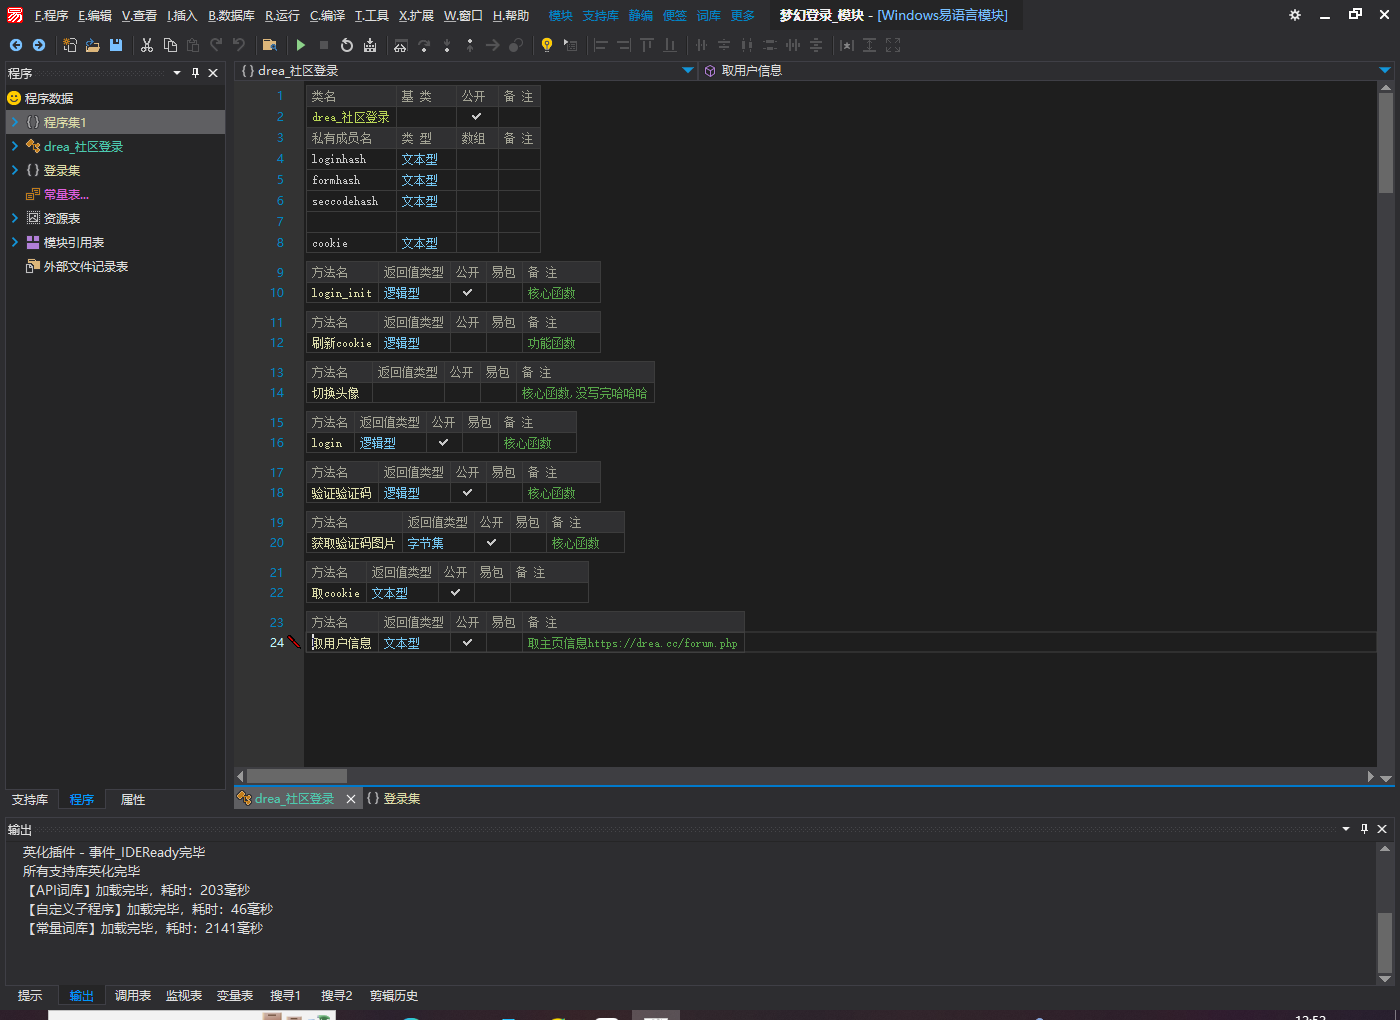
Task: Open the drea_社区登录 class dropdown arrow
Action: pyautogui.click(x=688, y=70)
